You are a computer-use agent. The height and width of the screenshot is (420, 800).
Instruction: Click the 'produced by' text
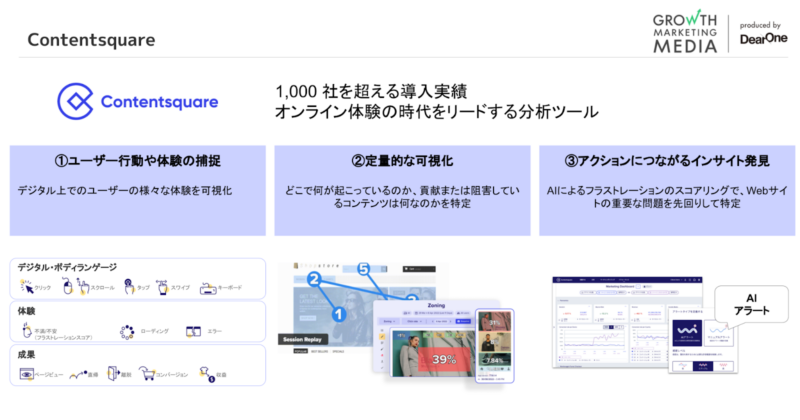pyautogui.click(x=760, y=25)
